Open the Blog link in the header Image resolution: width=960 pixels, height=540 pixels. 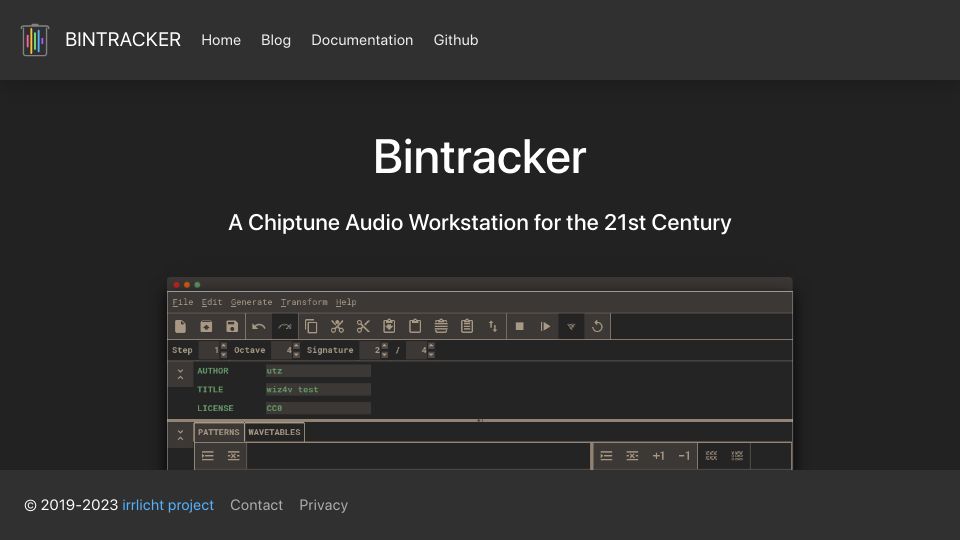click(276, 40)
